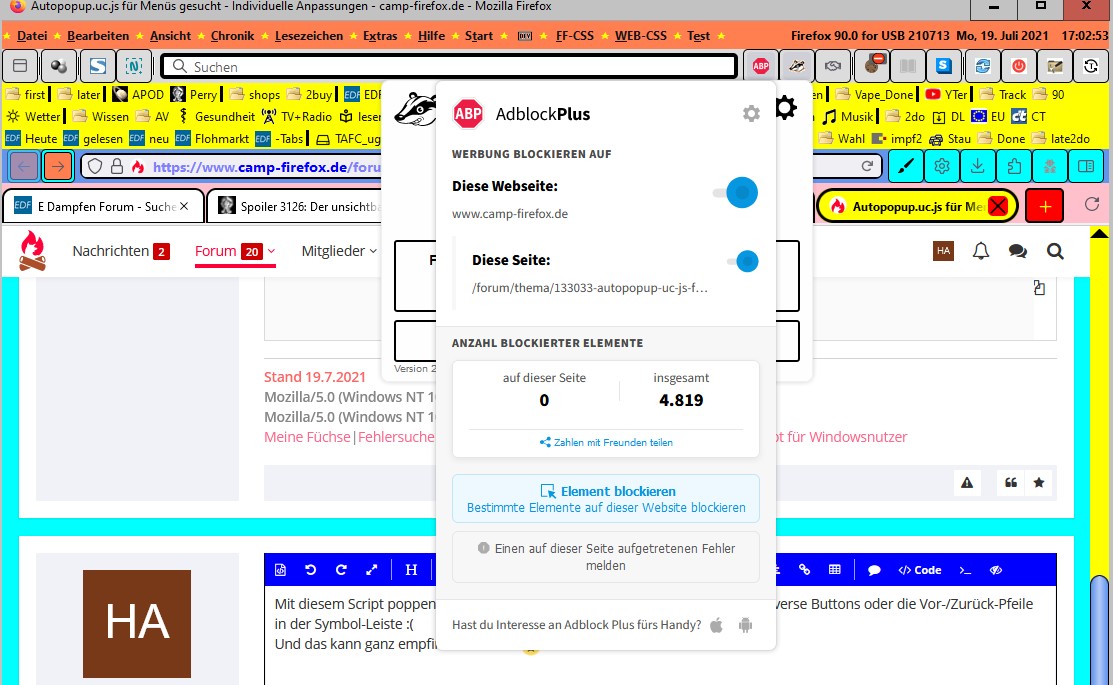Click Zahlen mit Freunden teilen link
The width and height of the screenshot is (1113, 685).
[x=606, y=442]
